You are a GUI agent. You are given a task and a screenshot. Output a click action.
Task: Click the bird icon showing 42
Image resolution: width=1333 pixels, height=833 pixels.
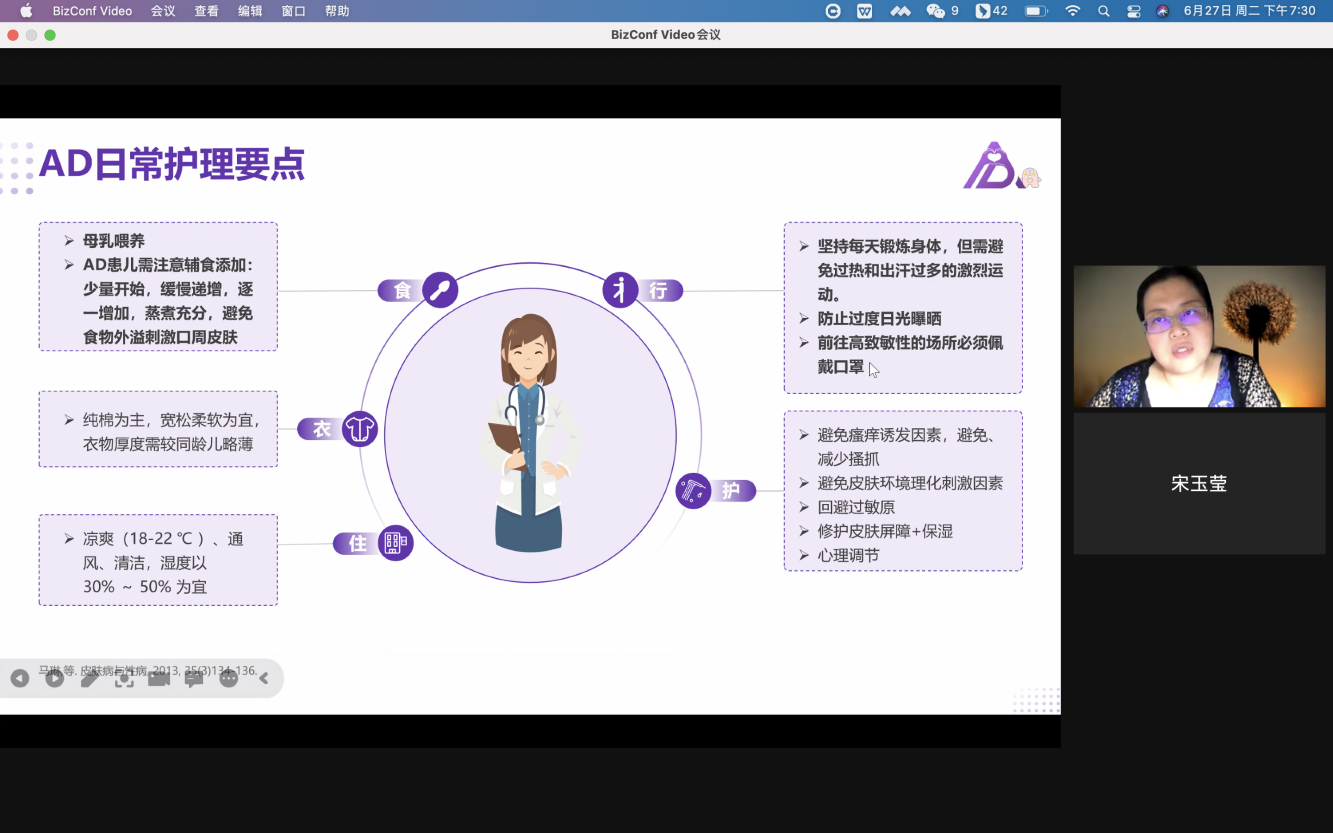pos(991,11)
